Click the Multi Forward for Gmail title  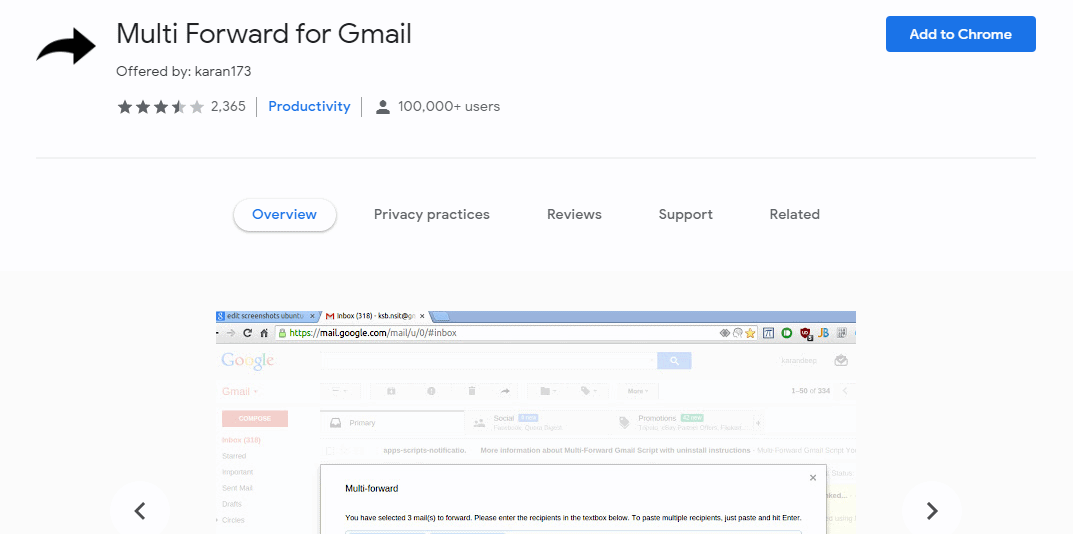[263, 33]
